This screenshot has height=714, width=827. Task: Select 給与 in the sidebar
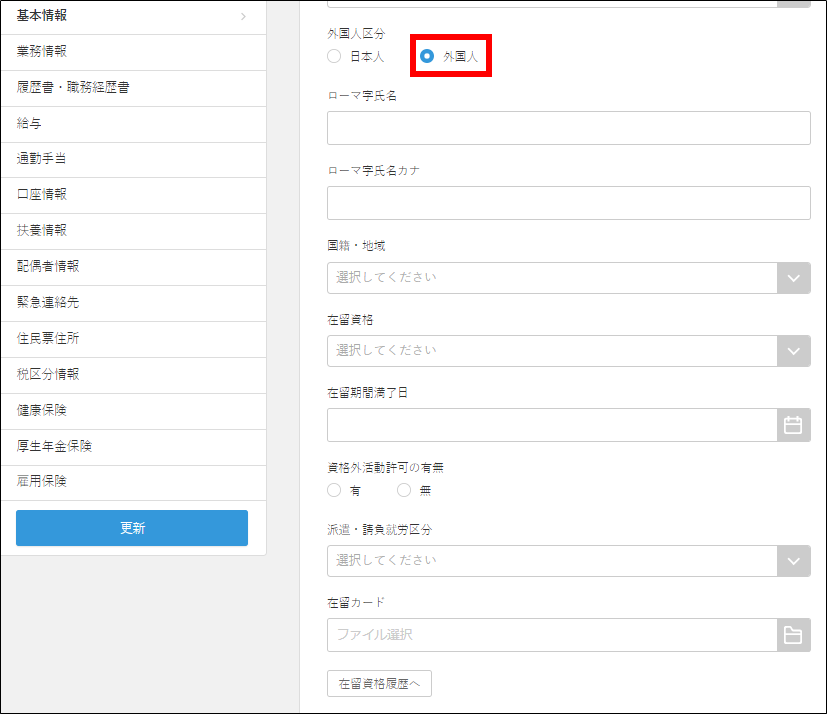[x=133, y=123]
